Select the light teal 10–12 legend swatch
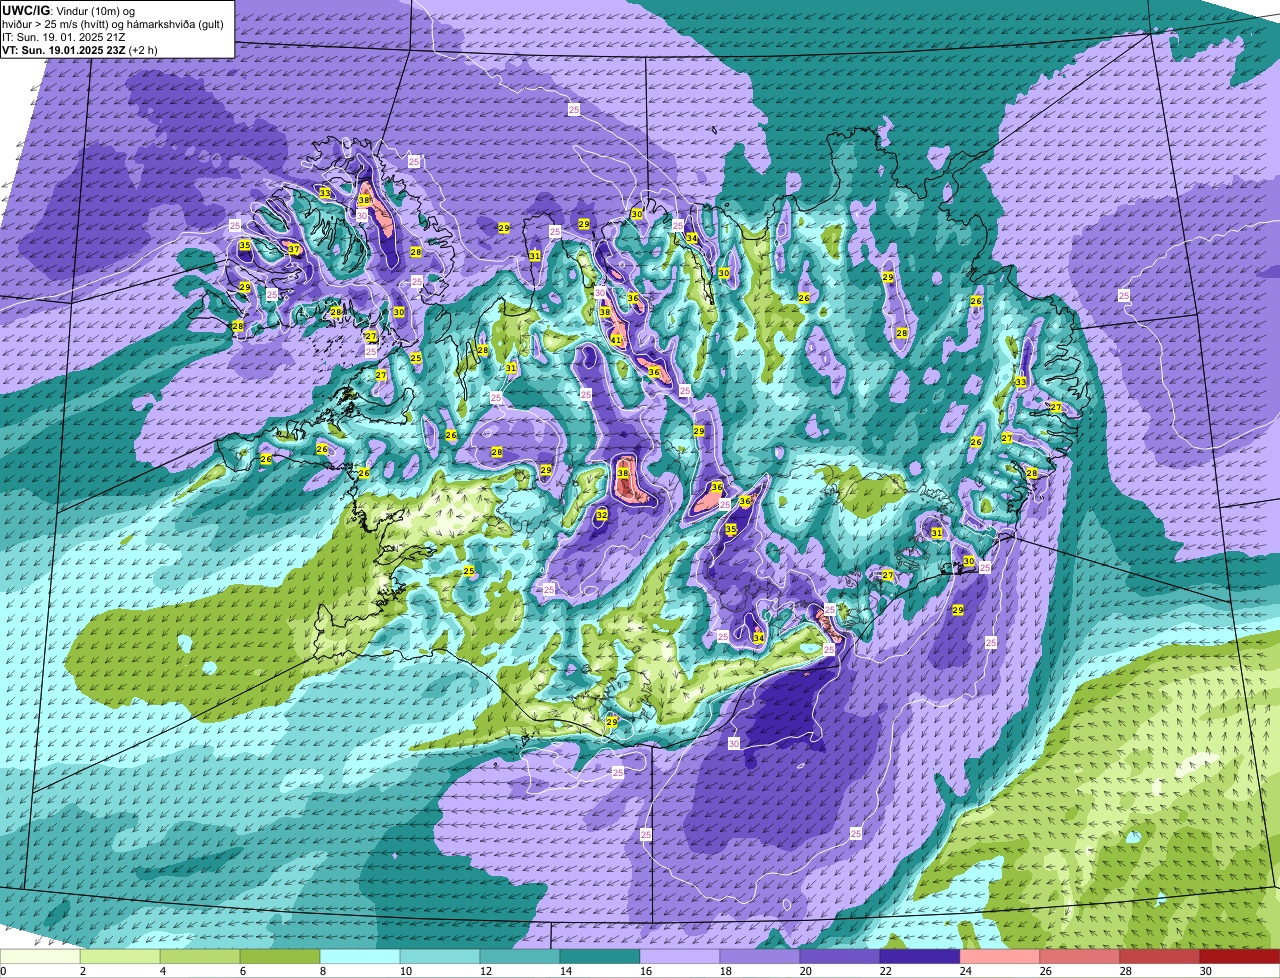Image resolution: width=1280 pixels, height=978 pixels. (x=440, y=957)
